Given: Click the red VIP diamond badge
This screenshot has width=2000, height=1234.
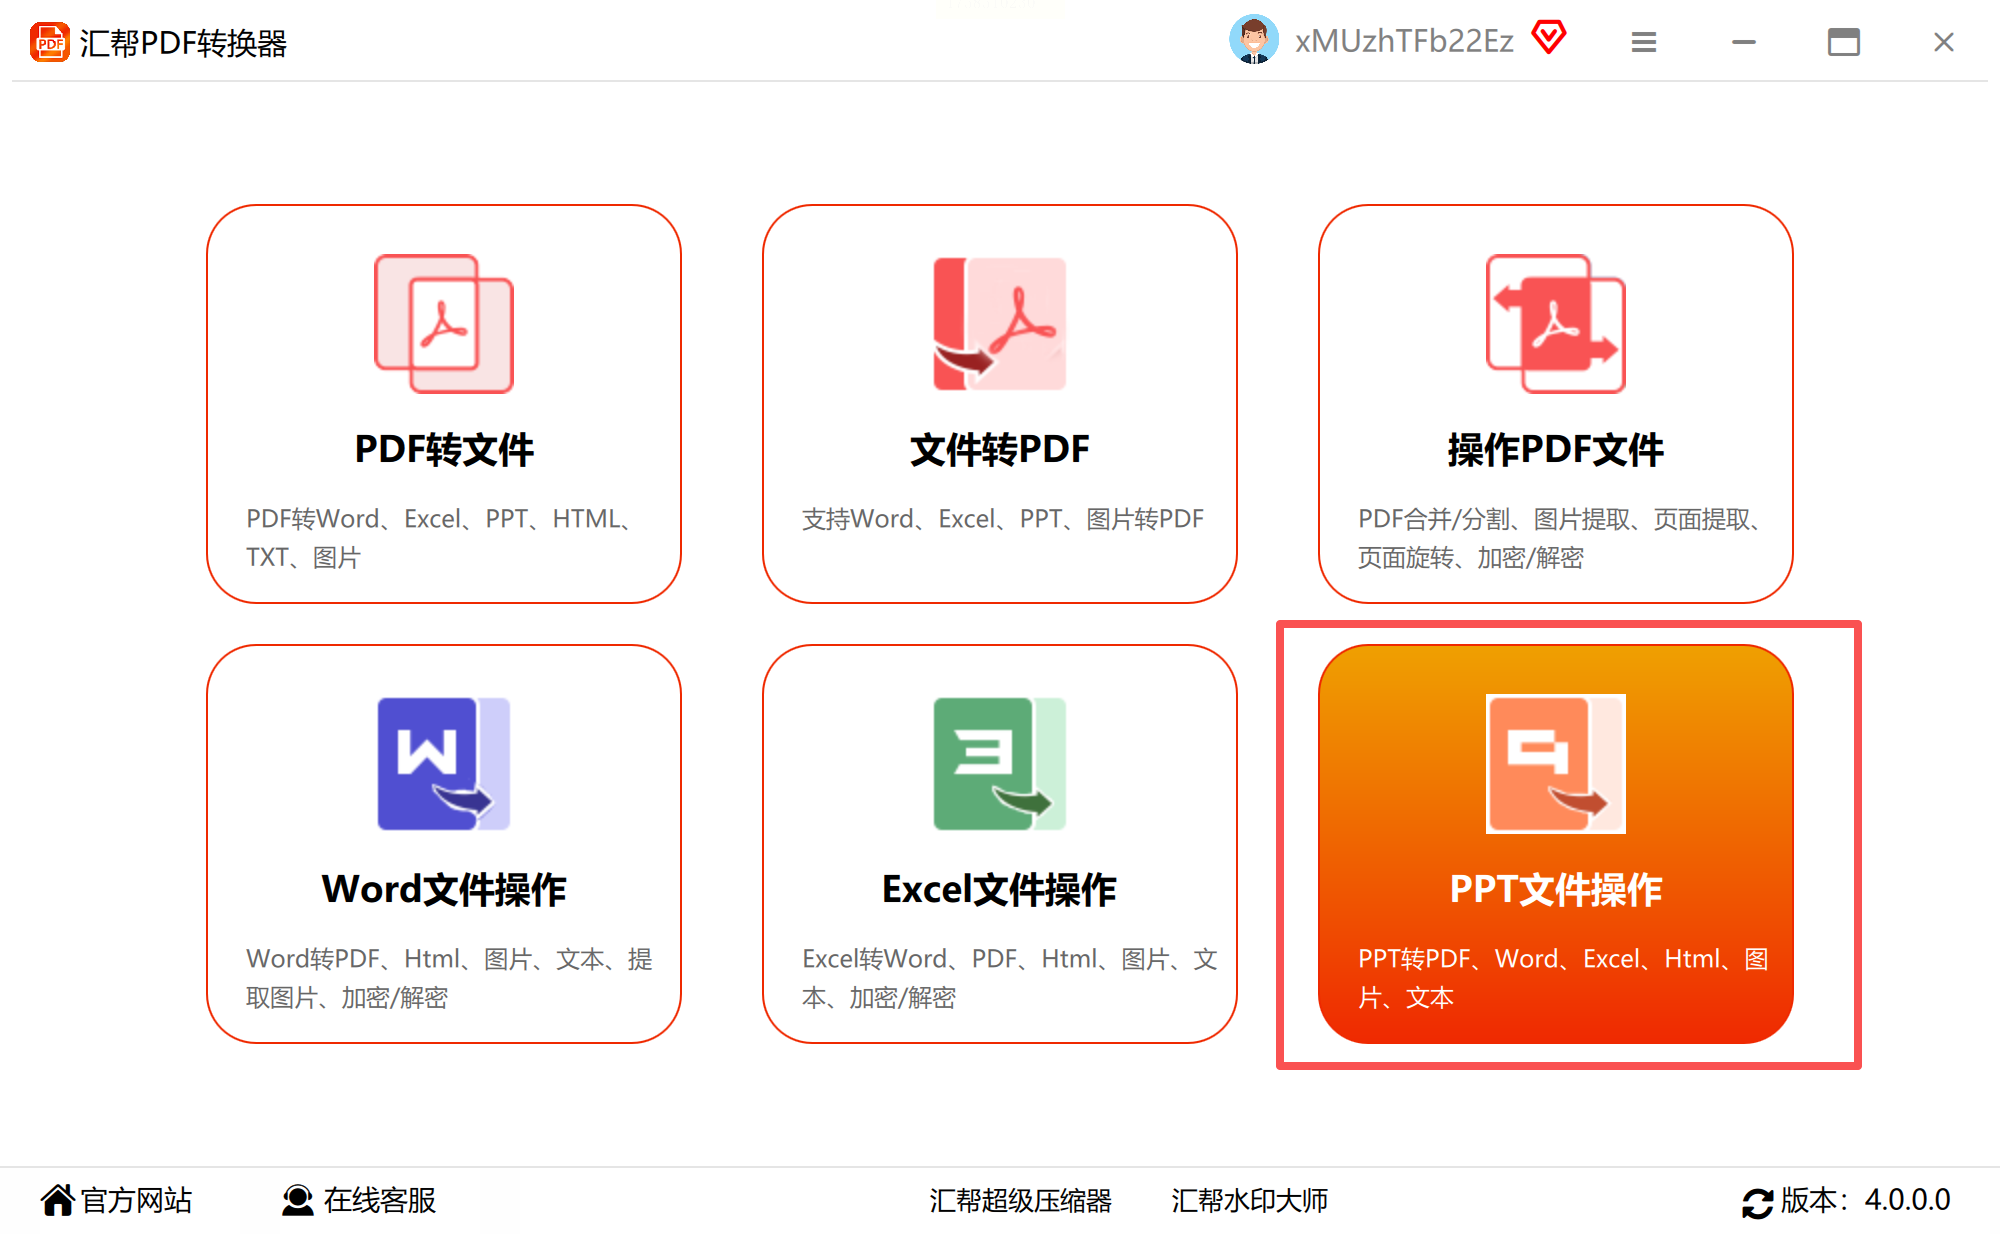Looking at the screenshot, I should coord(1548,39).
